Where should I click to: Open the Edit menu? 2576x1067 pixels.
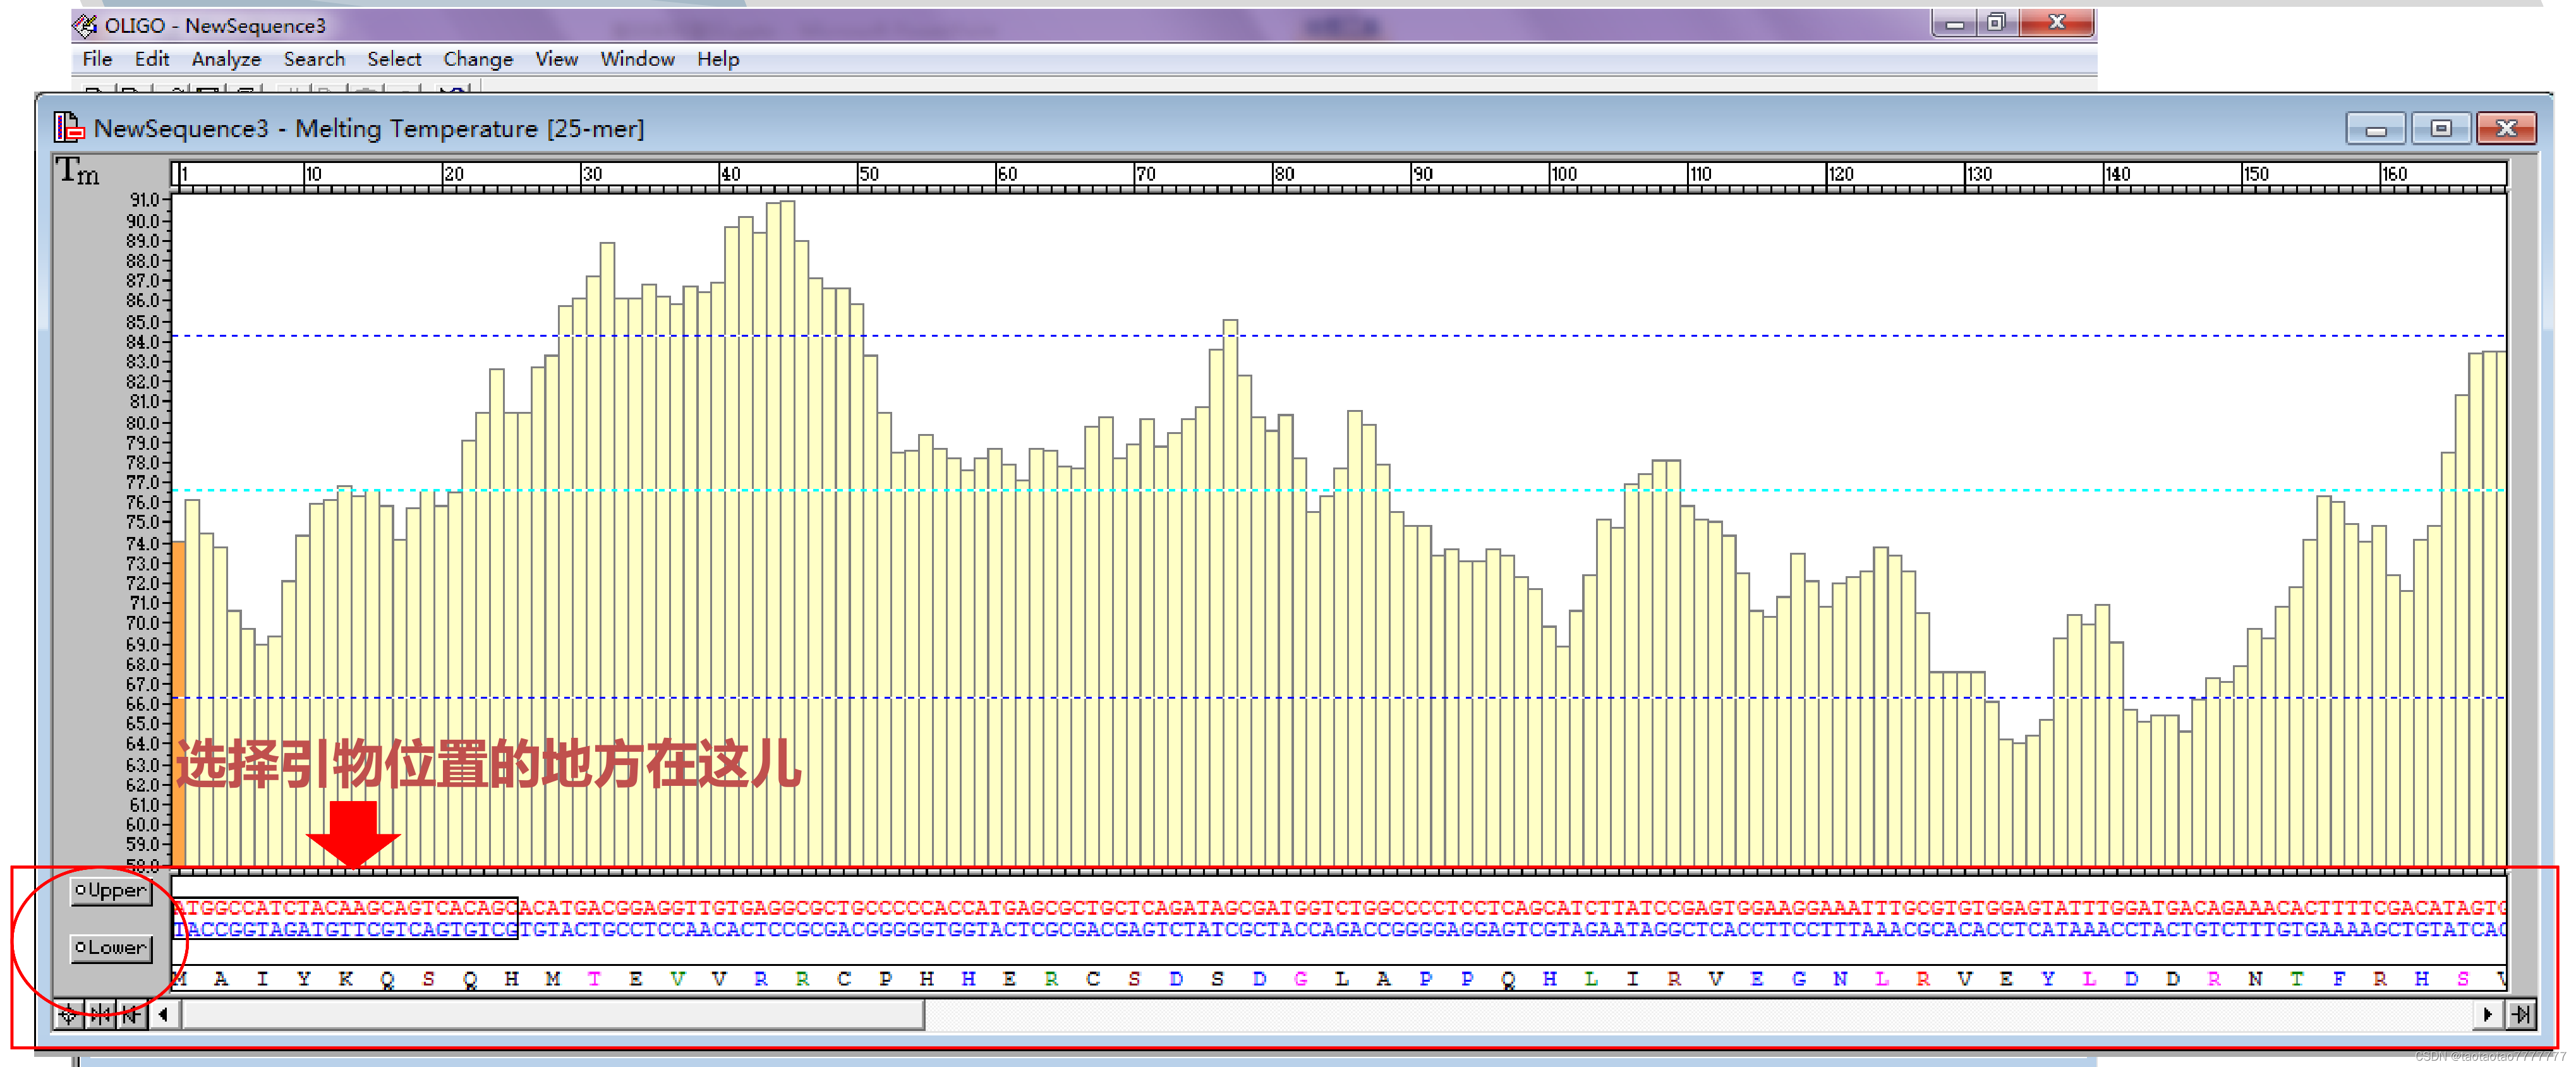point(152,59)
